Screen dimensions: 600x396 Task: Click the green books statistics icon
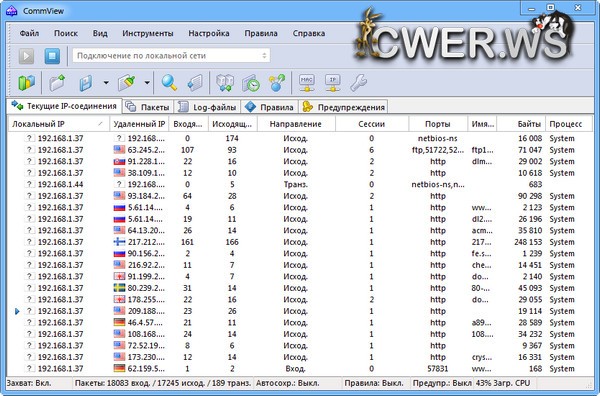26,82
